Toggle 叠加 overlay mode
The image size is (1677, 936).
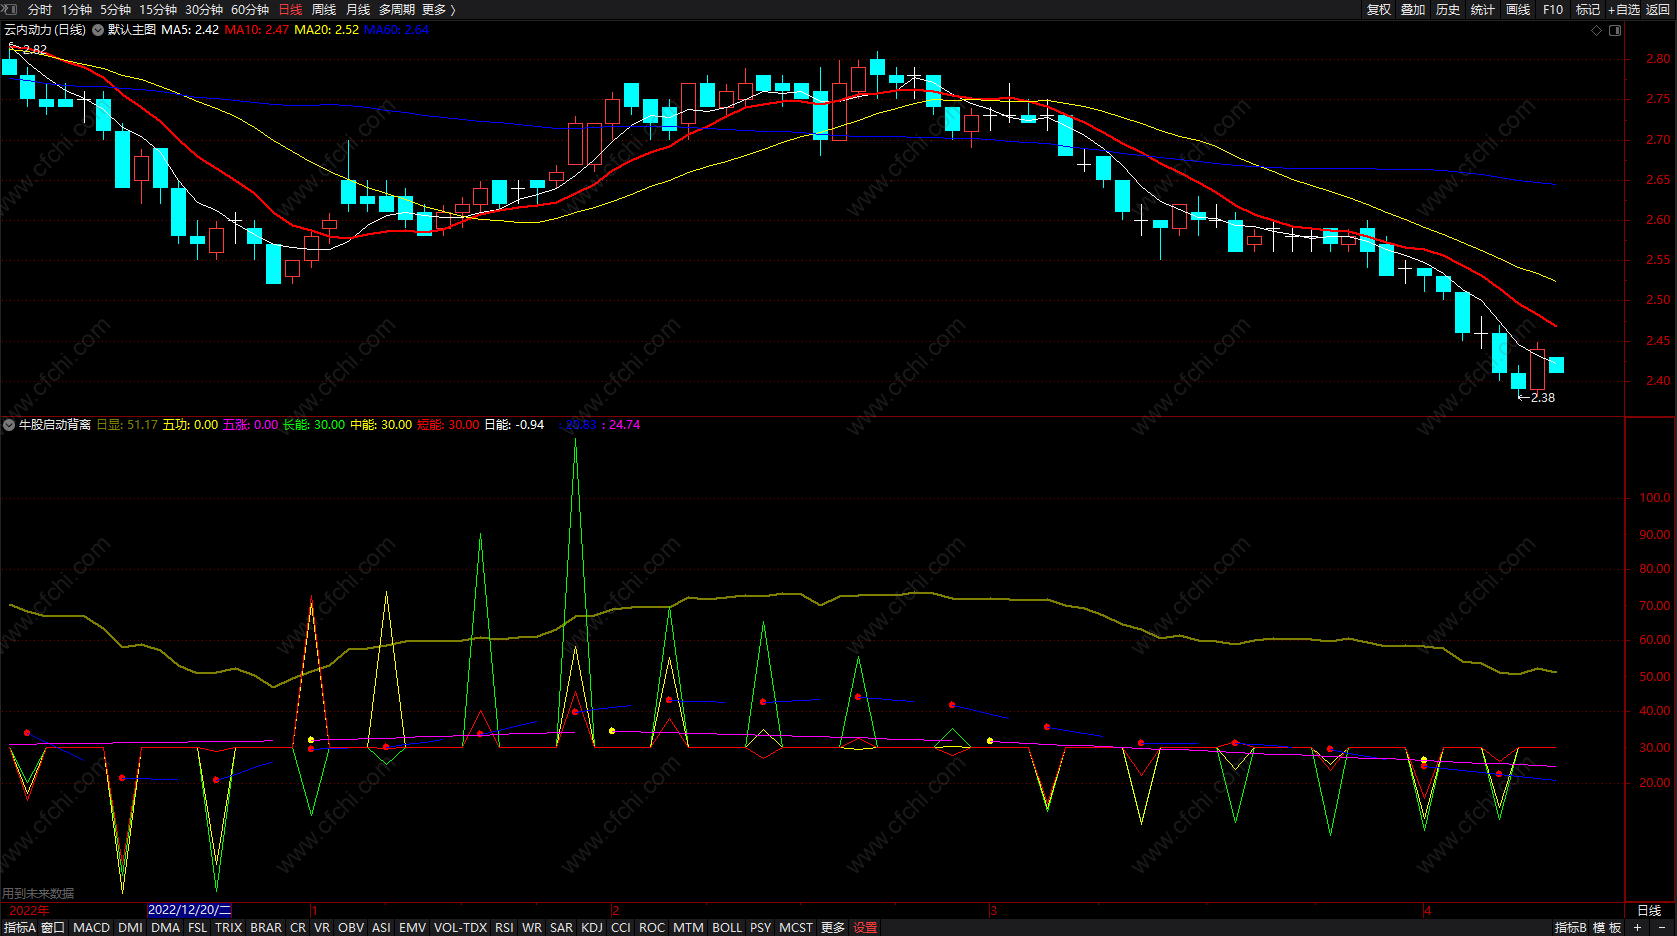(1413, 9)
